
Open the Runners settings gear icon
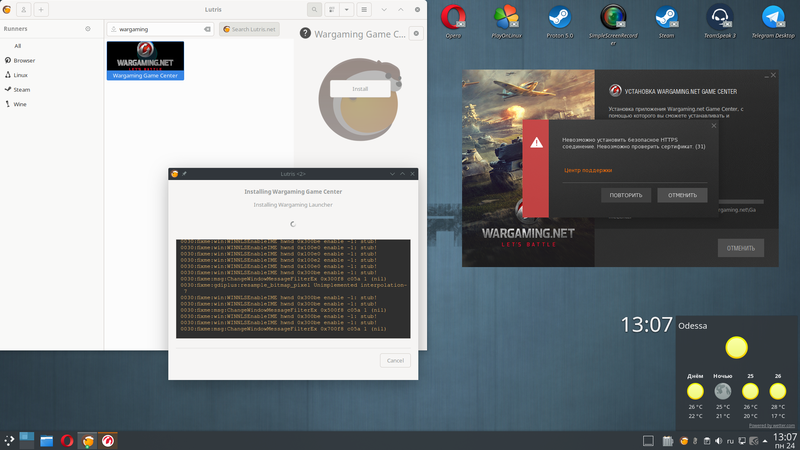click(x=88, y=29)
